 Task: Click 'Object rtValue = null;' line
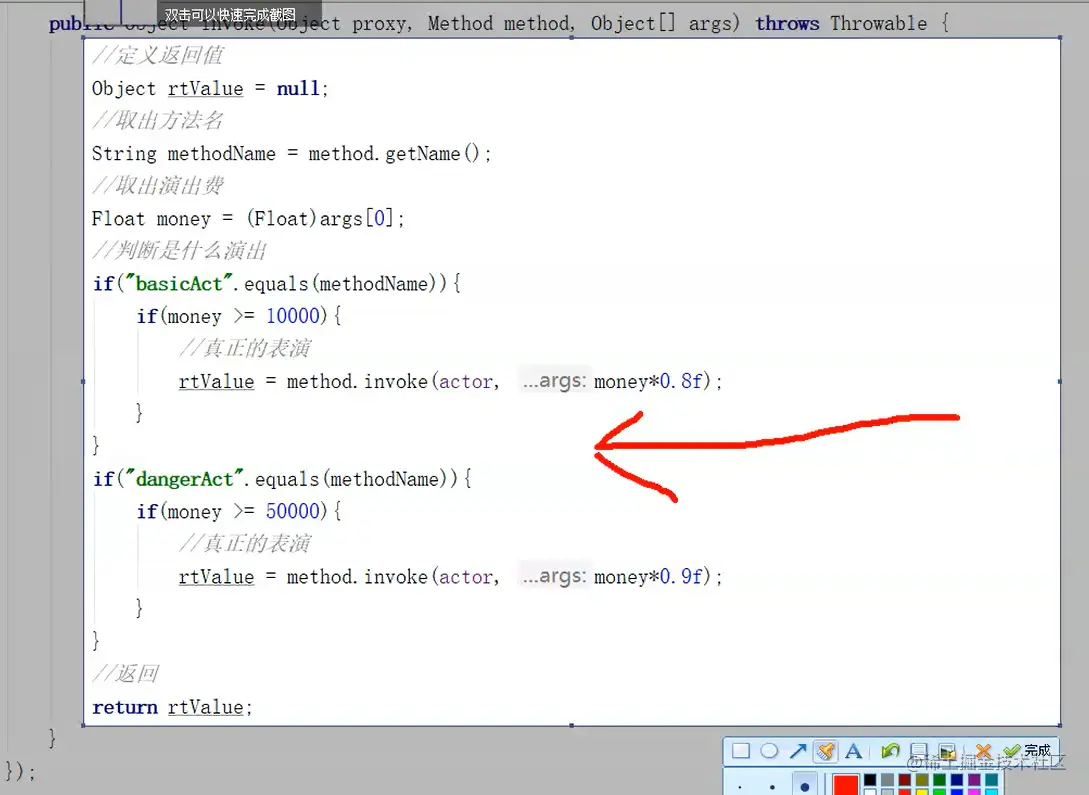(x=210, y=89)
